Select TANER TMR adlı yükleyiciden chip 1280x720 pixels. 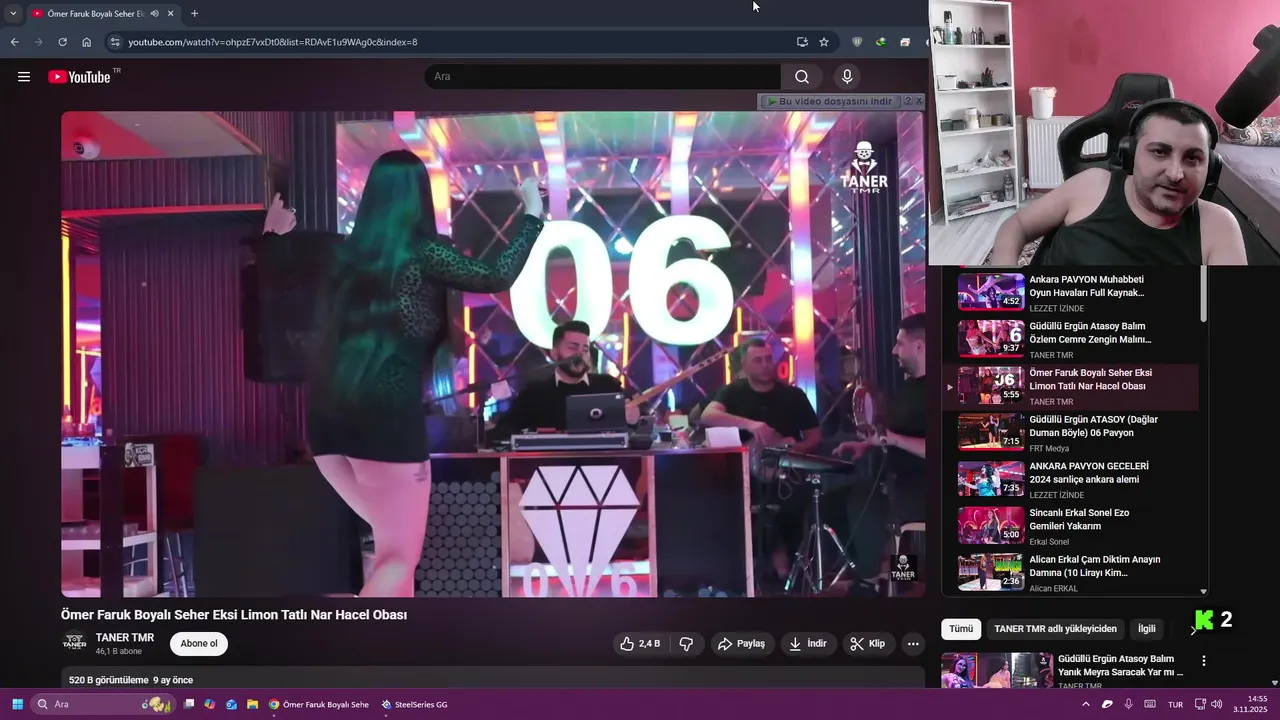tap(1055, 629)
